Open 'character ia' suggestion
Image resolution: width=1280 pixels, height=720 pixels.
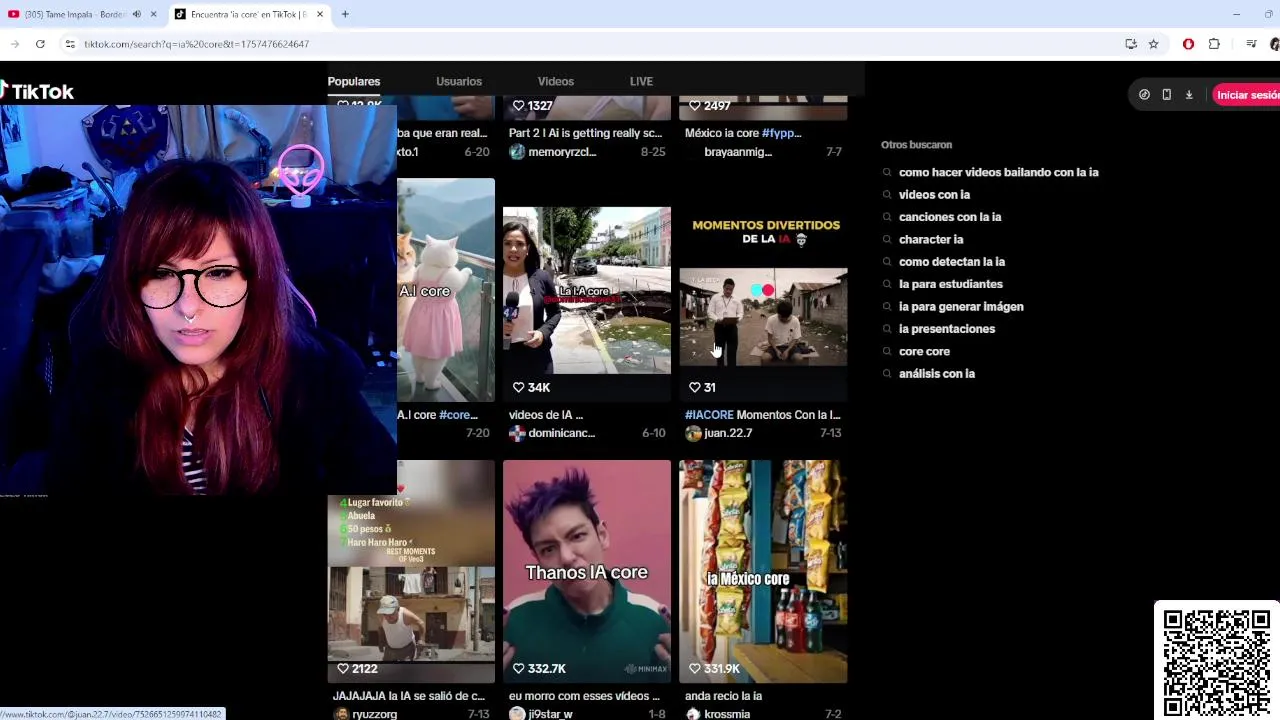pyautogui.click(x=931, y=239)
